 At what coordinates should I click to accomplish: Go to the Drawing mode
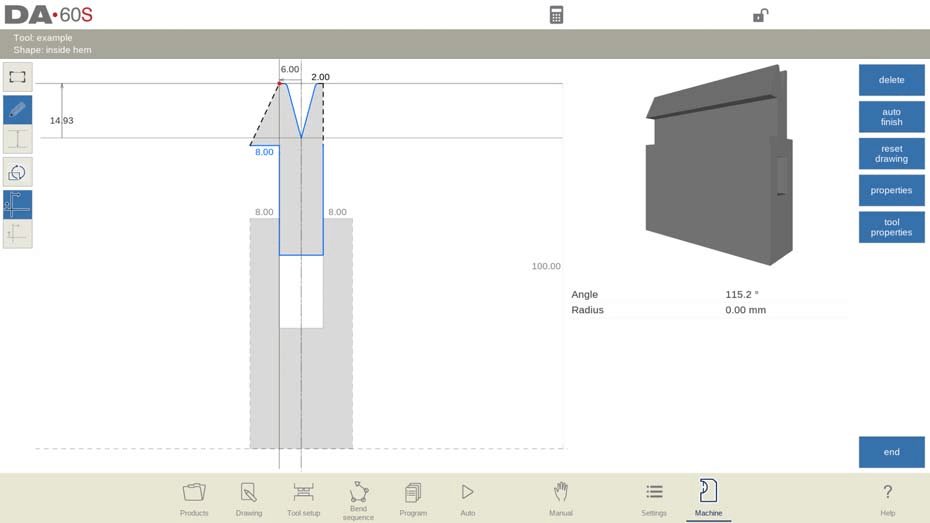pos(249,499)
